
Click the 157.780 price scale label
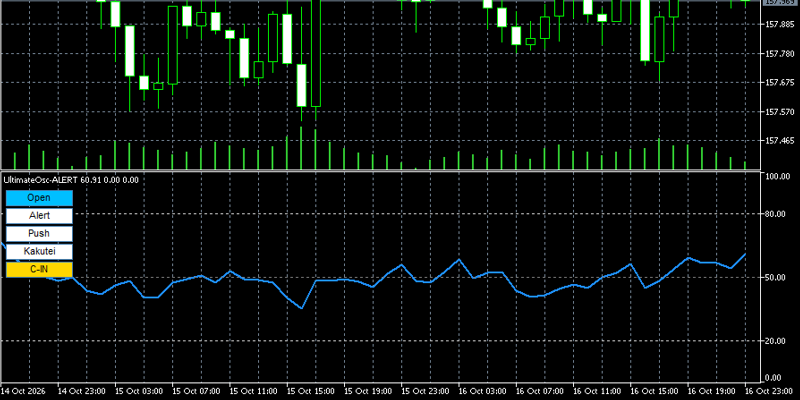(x=778, y=54)
